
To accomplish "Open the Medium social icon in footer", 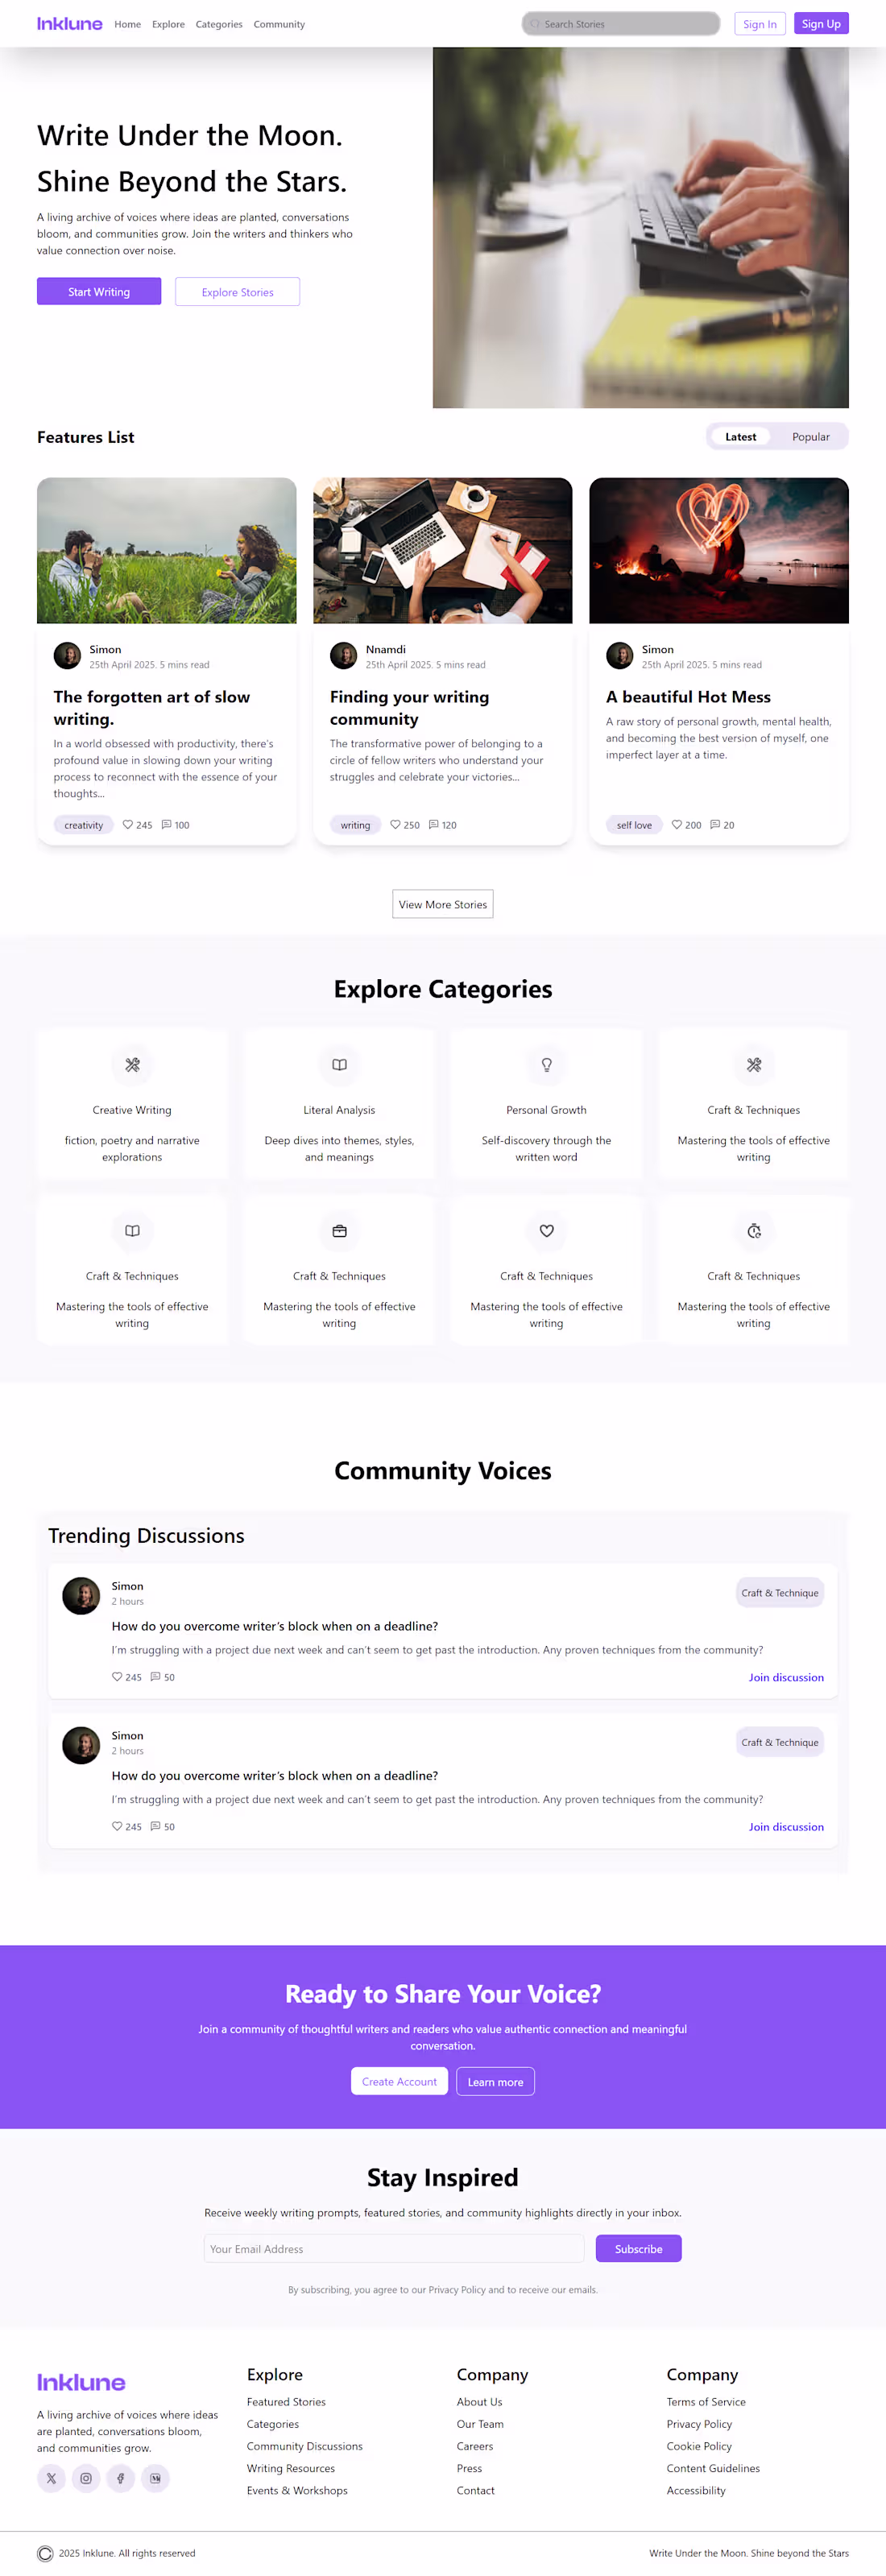I will pyautogui.click(x=155, y=2477).
